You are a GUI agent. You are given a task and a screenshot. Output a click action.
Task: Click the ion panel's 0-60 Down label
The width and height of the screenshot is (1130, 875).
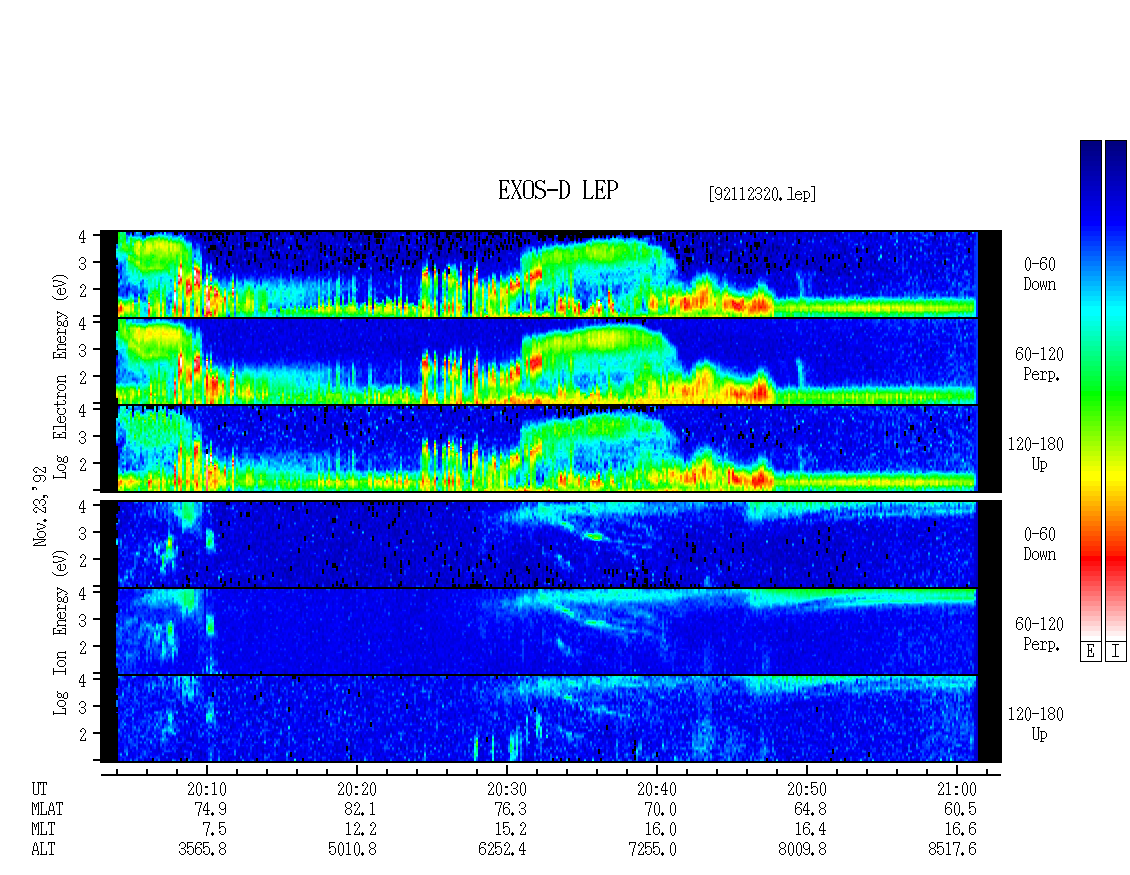click(x=1039, y=544)
